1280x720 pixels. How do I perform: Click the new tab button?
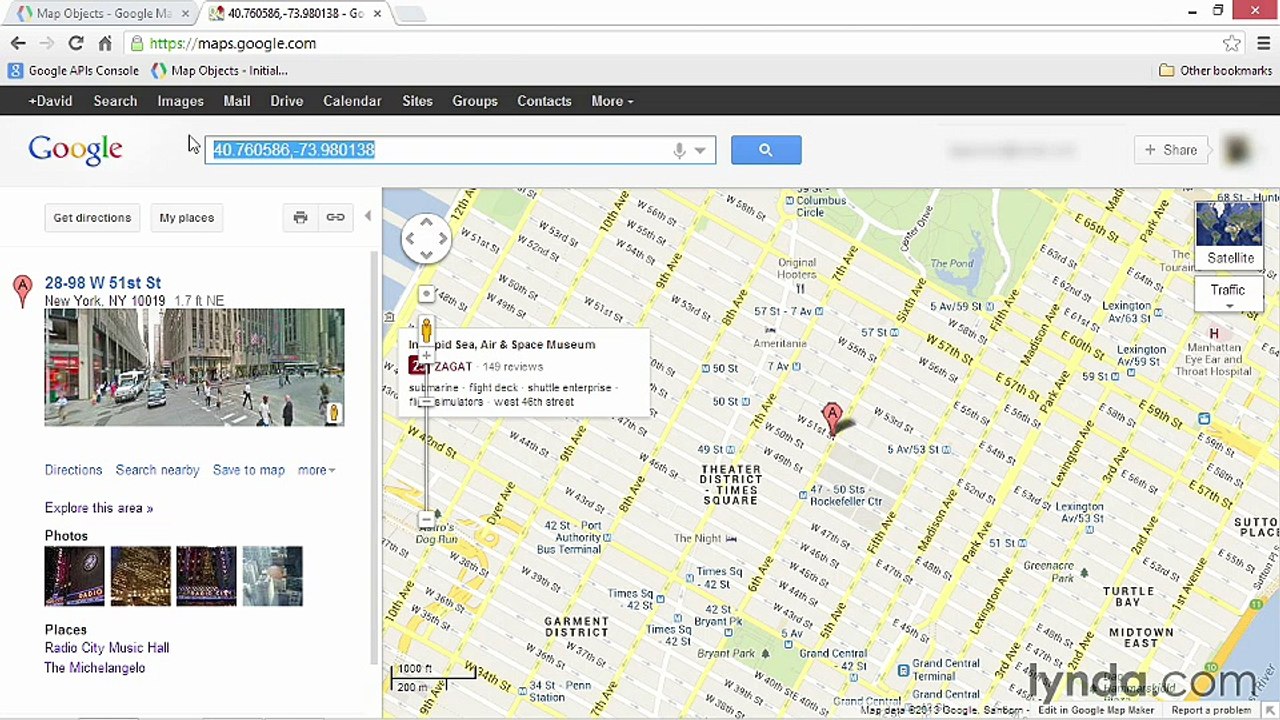point(409,13)
